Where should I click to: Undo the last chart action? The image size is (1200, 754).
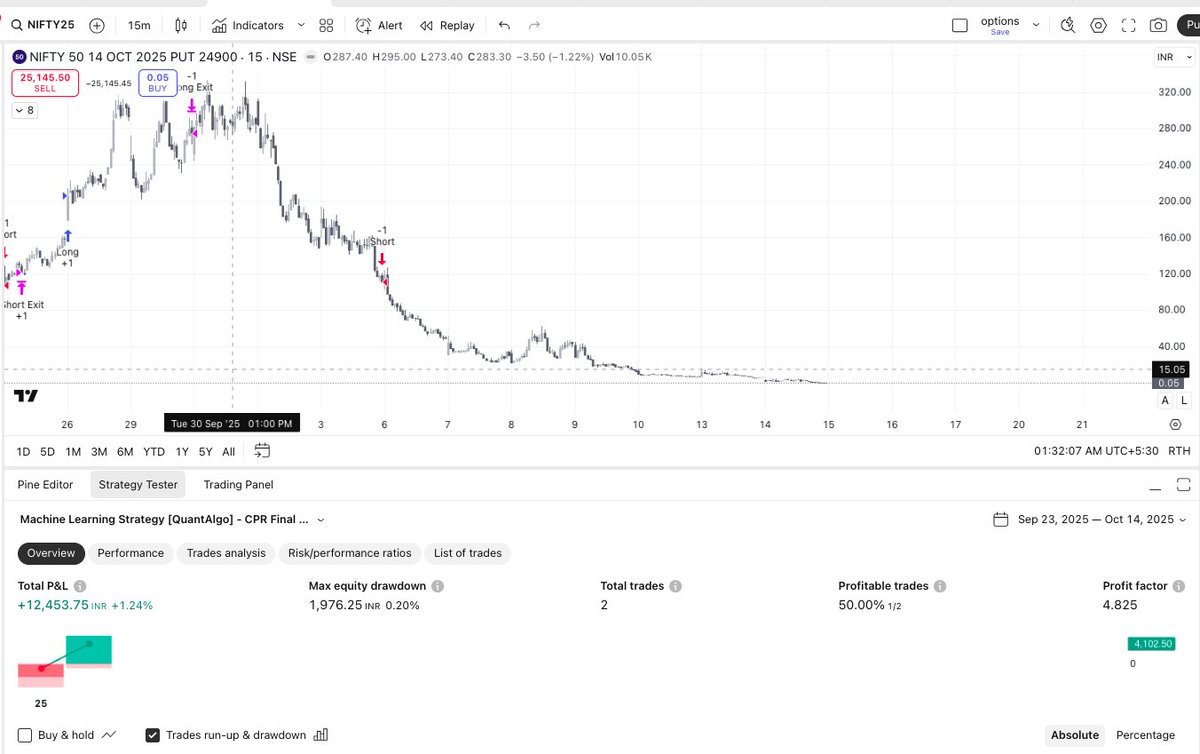click(505, 25)
